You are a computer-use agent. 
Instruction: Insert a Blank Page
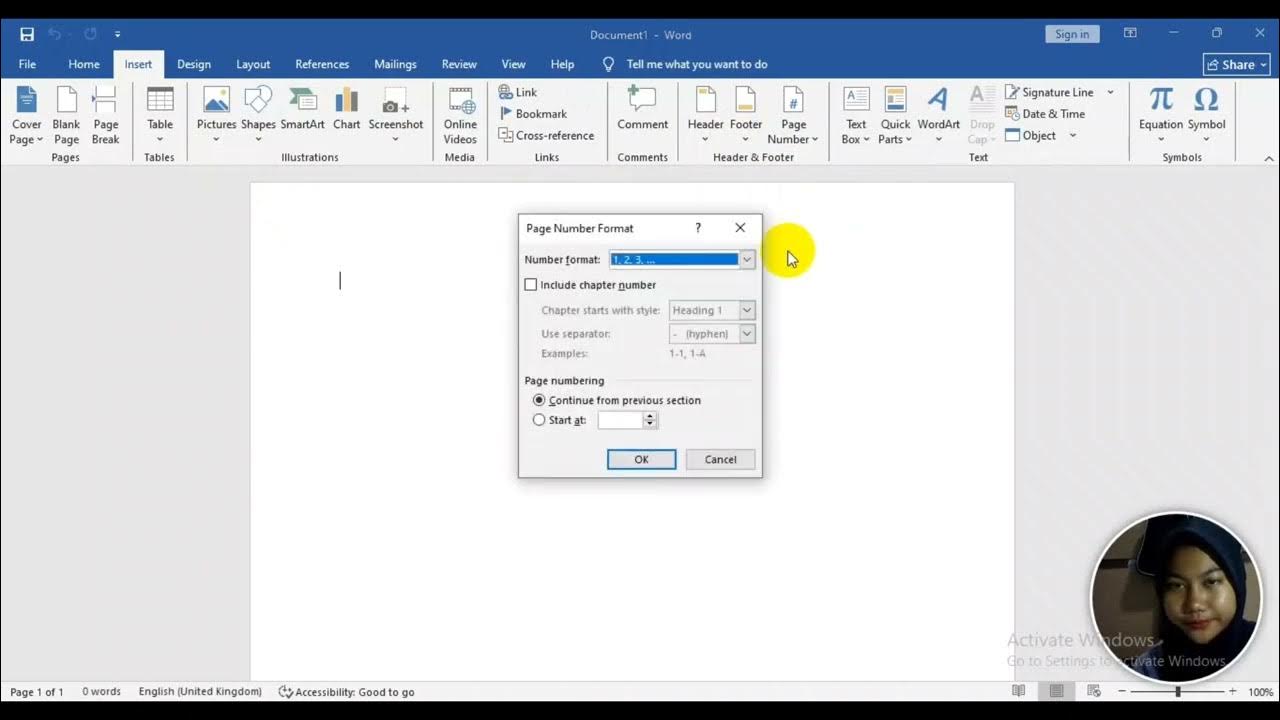[x=66, y=116]
